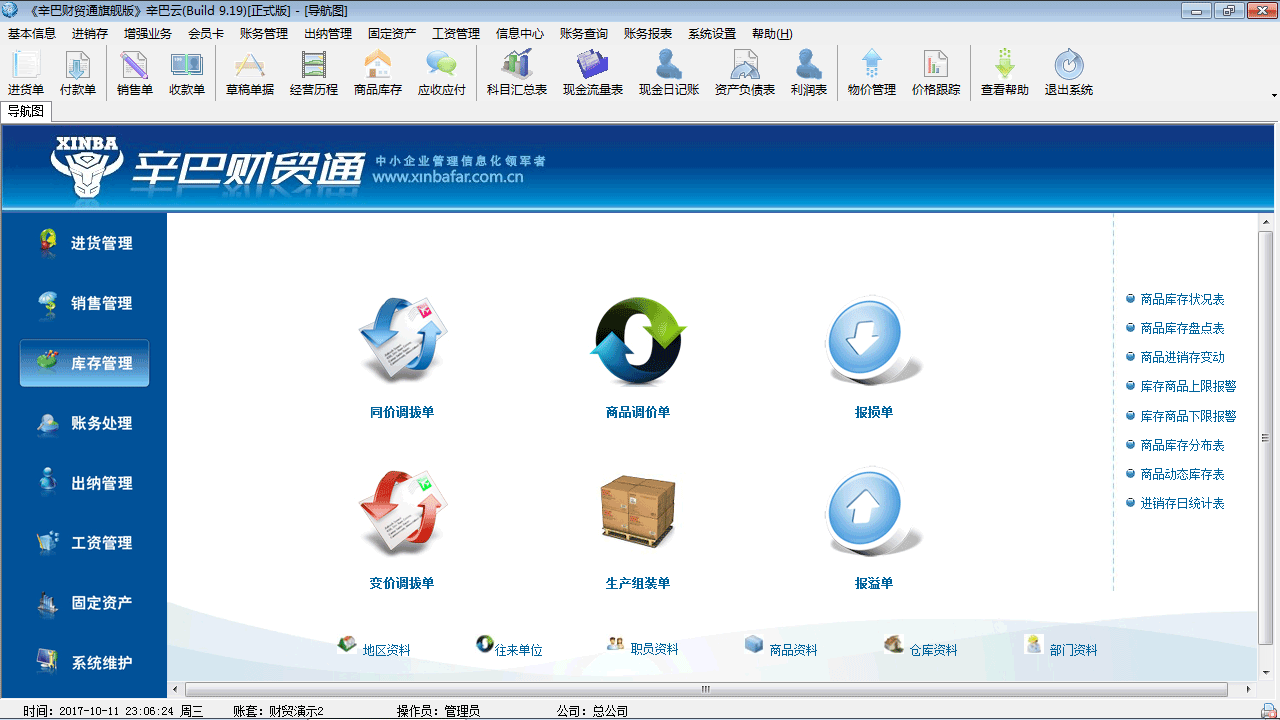Open the 账务管理 menu
Viewport: 1280px width, 720px height.
pyautogui.click(x=264, y=33)
